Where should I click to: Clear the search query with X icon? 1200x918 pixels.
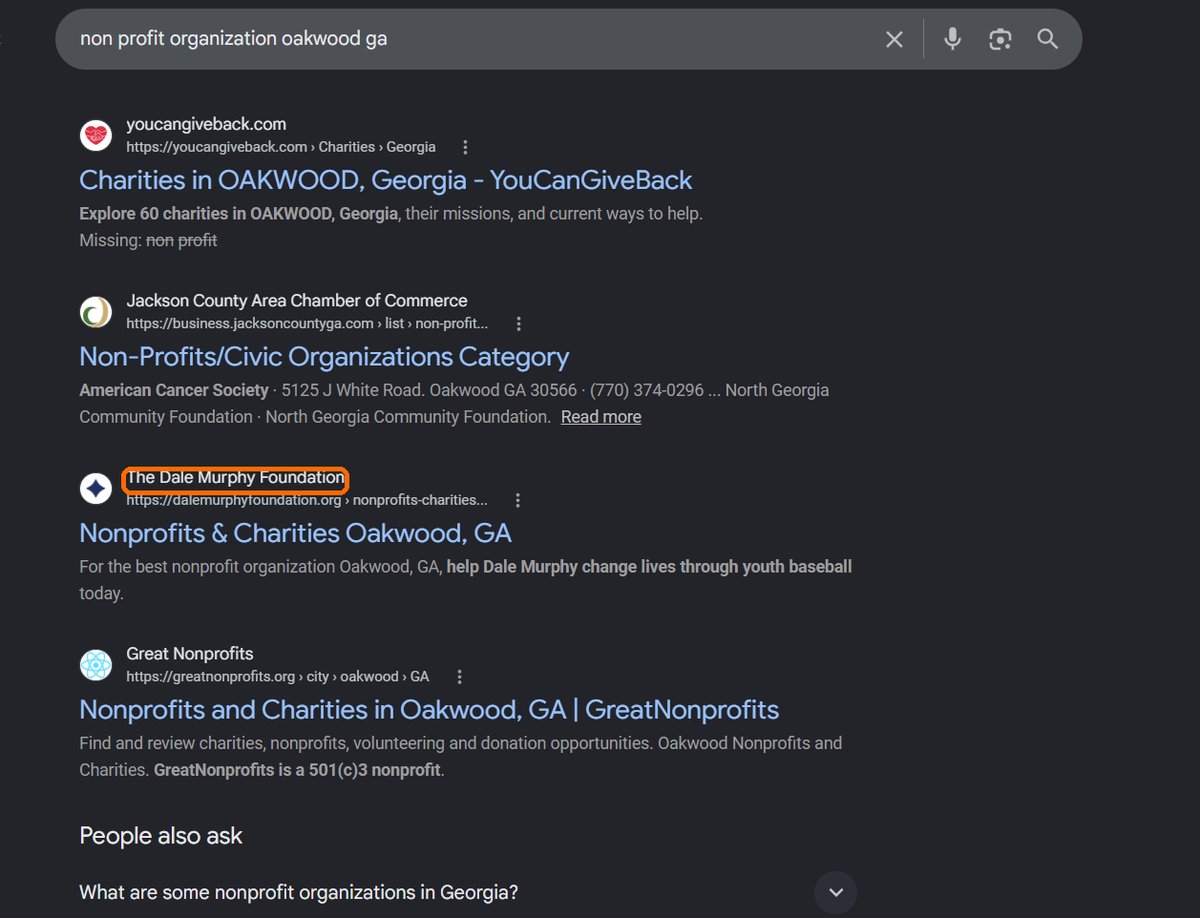(x=894, y=39)
